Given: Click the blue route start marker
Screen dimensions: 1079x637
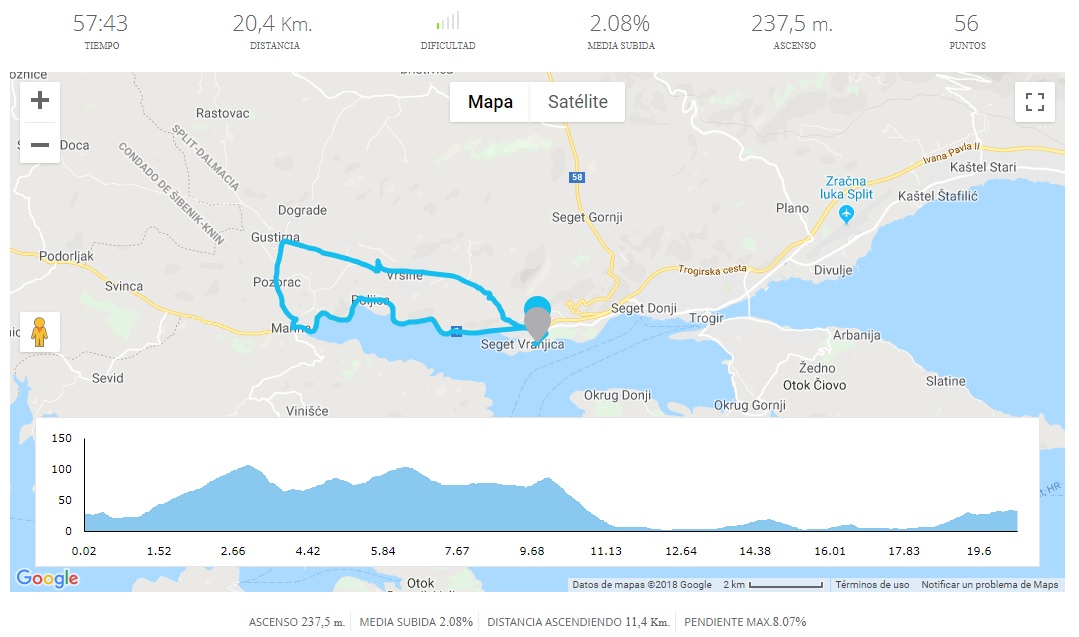Looking at the screenshot, I should tap(537, 306).
